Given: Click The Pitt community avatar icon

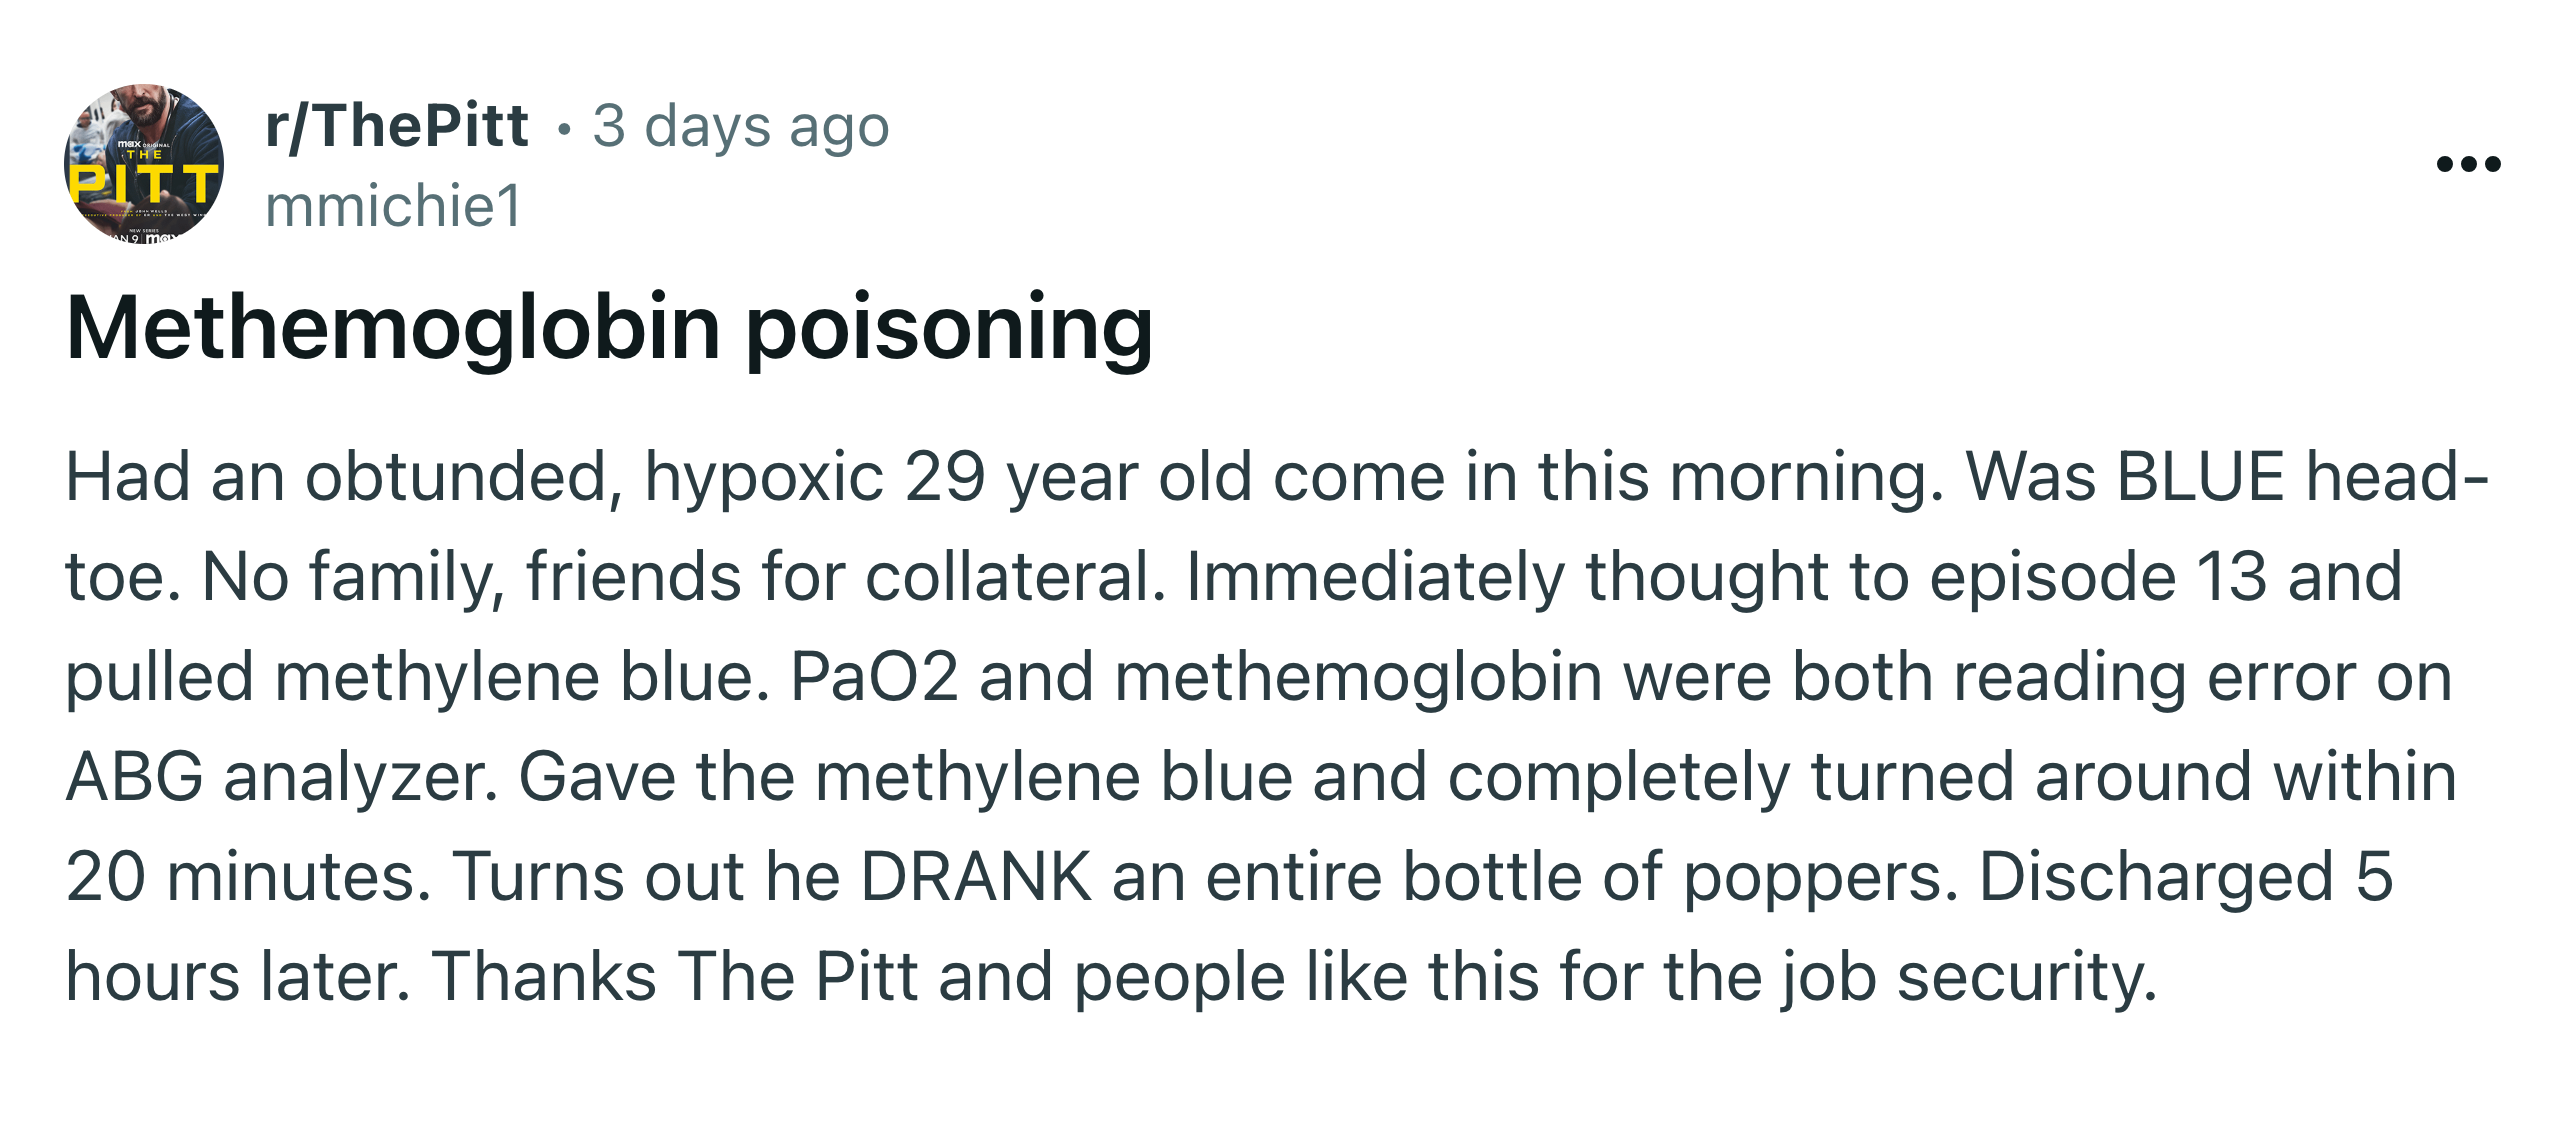Looking at the screenshot, I should coord(144,164).
